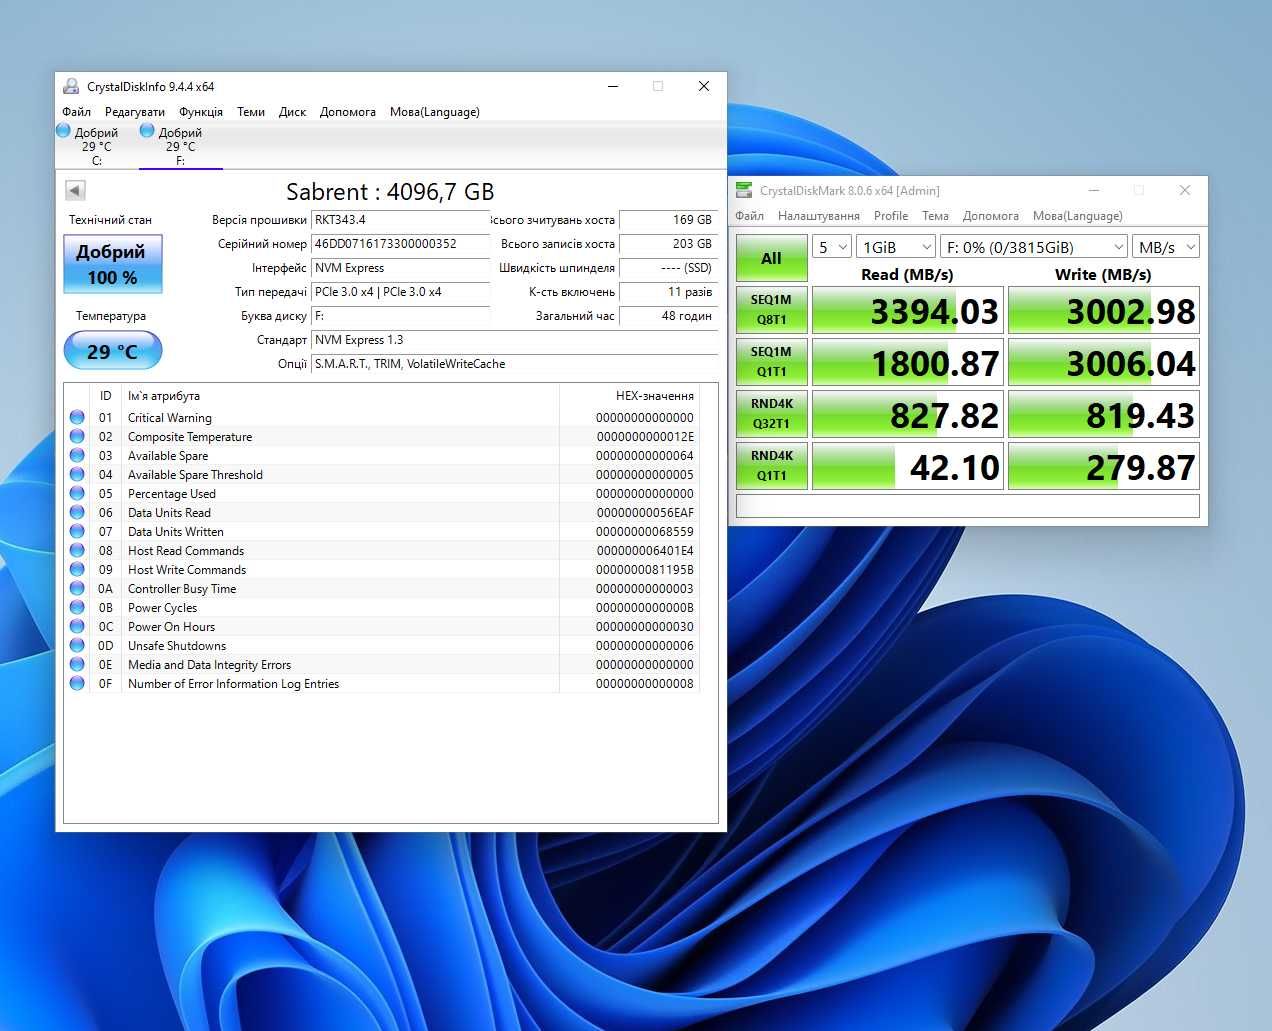Click the power-on hours 48 годин value

click(x=669, y=316)
